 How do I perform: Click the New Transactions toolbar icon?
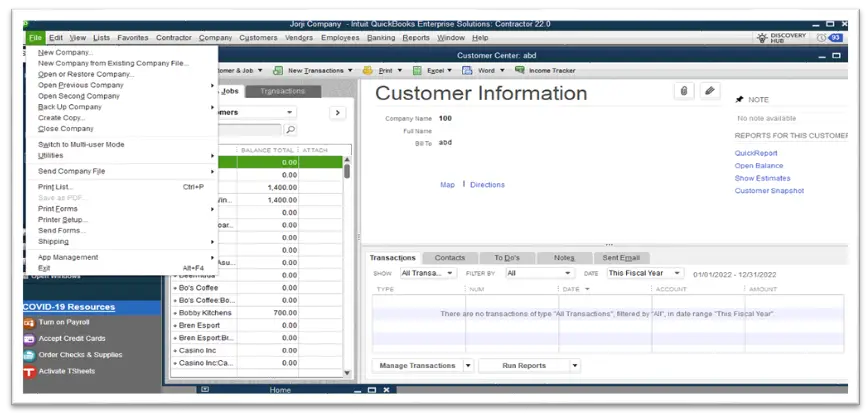[x=278, y=71]
